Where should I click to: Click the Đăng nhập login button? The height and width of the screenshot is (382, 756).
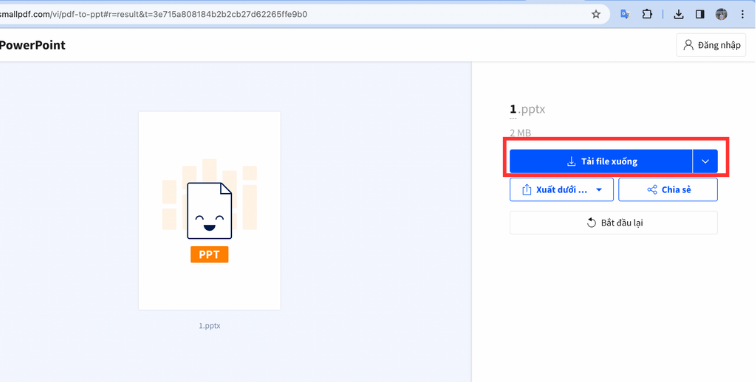pos(711,45)
